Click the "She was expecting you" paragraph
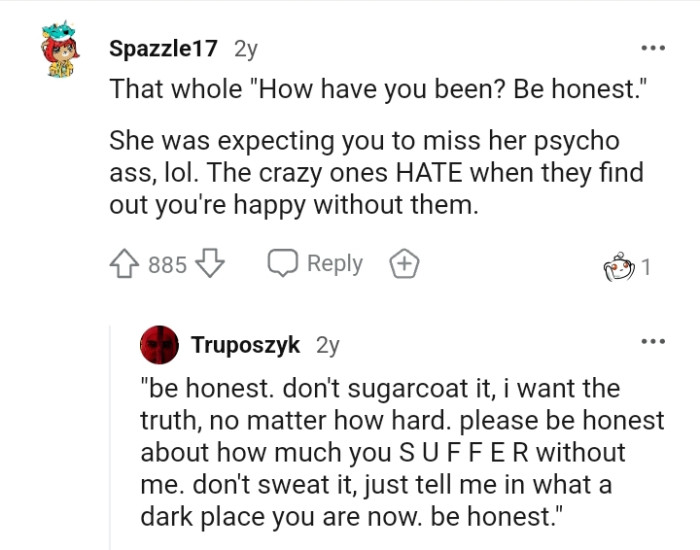700x550 pixels. tap(375, 173)
